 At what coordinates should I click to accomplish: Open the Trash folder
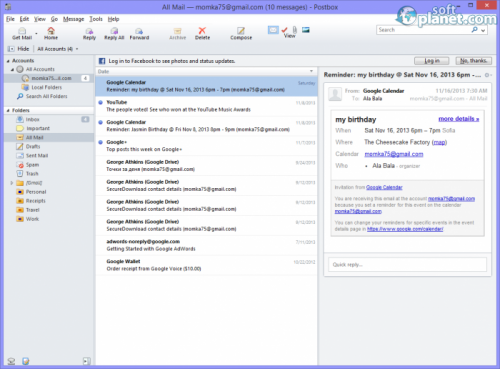click(32, 174)
